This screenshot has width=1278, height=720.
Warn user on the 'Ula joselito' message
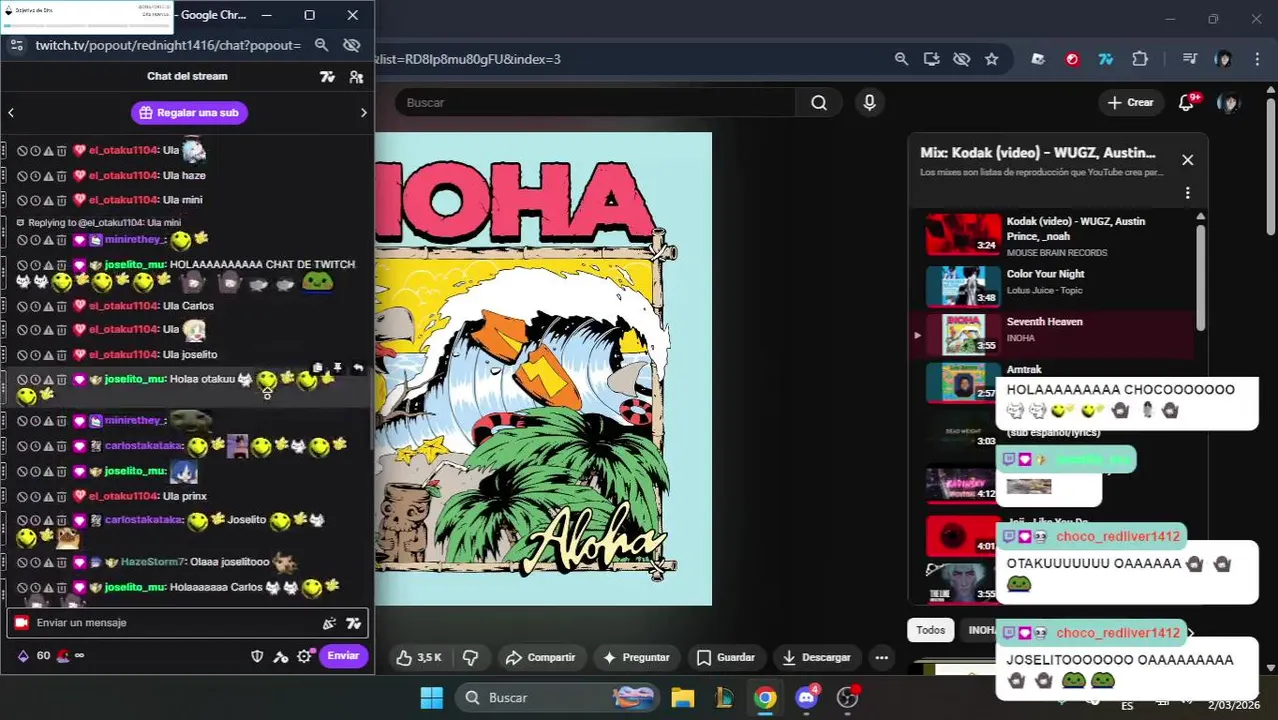48,355
